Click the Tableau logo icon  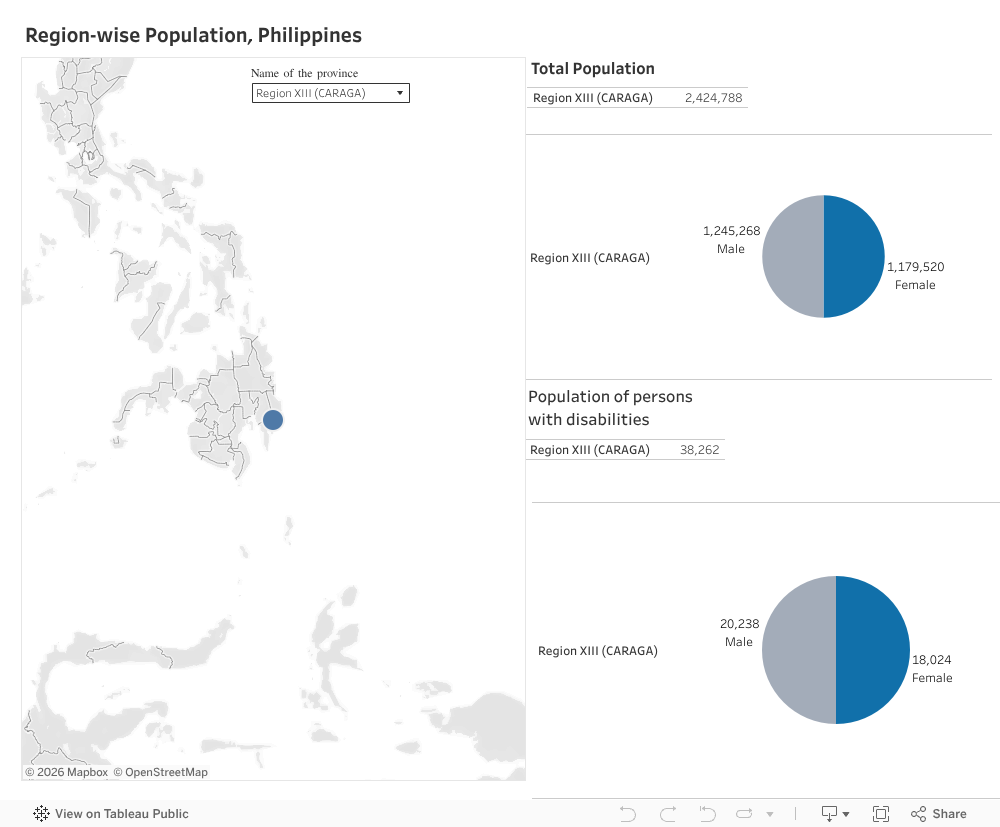[40, 813]
